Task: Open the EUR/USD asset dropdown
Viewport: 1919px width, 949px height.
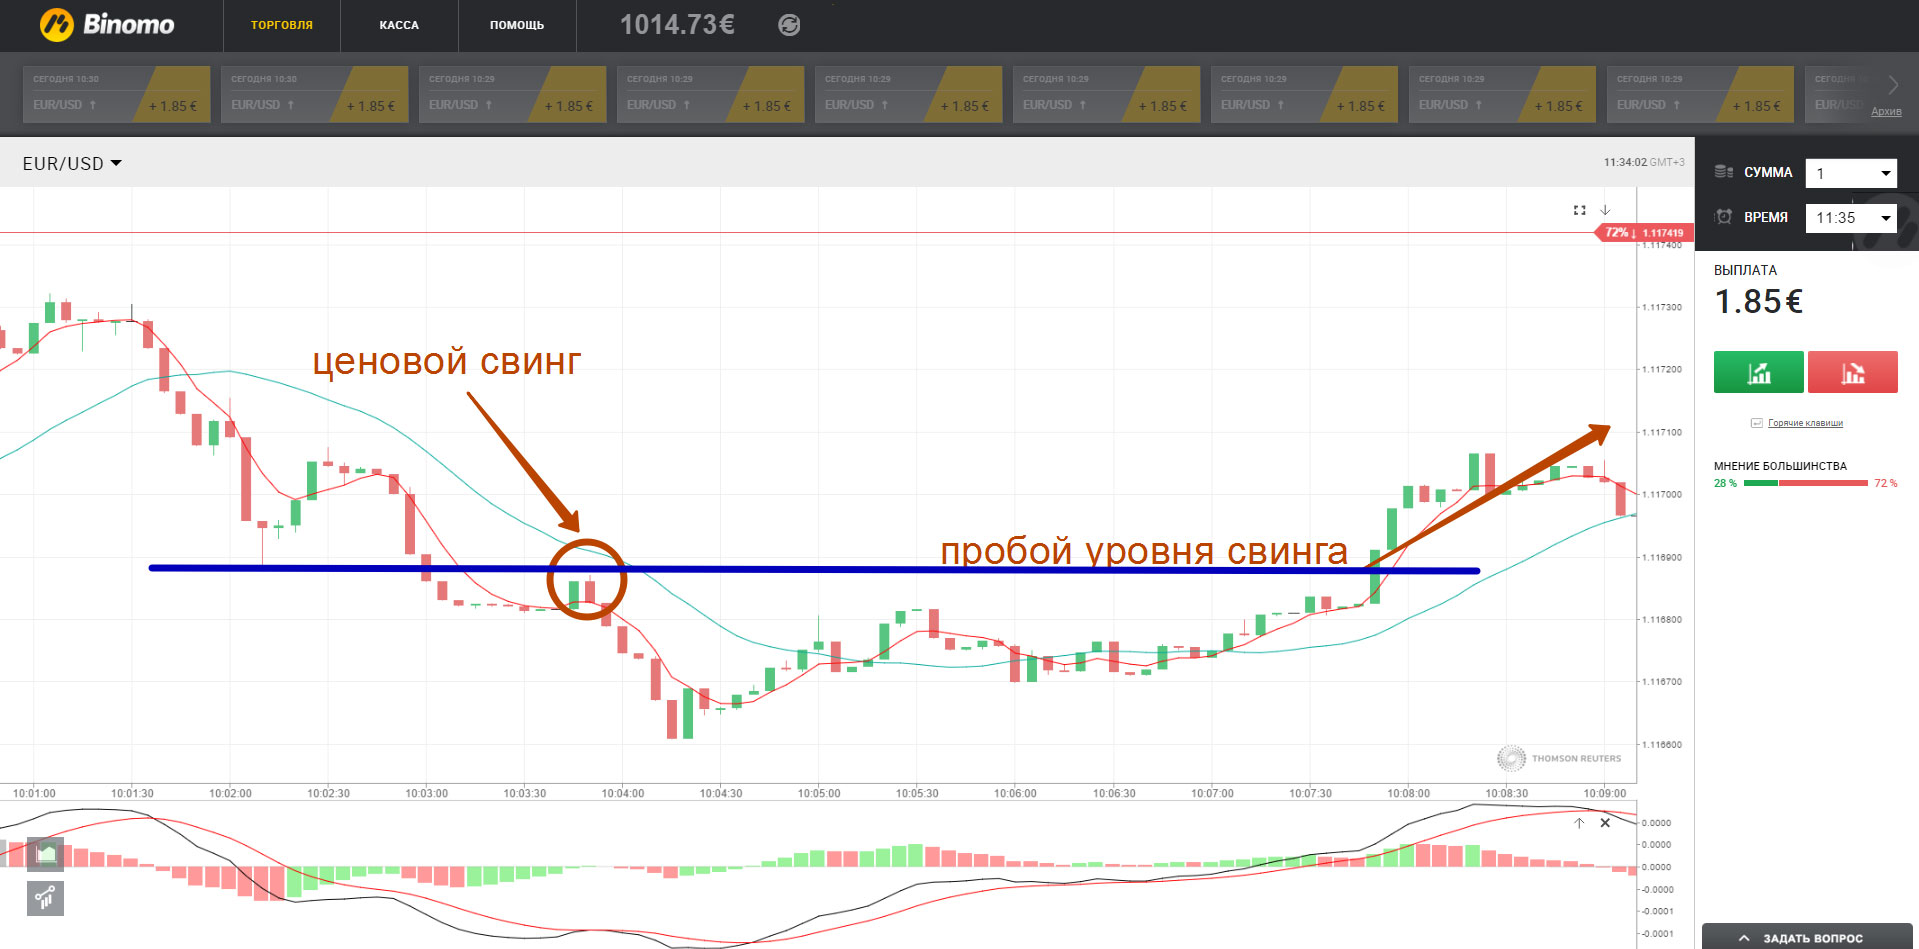Action: coord(72,163)
